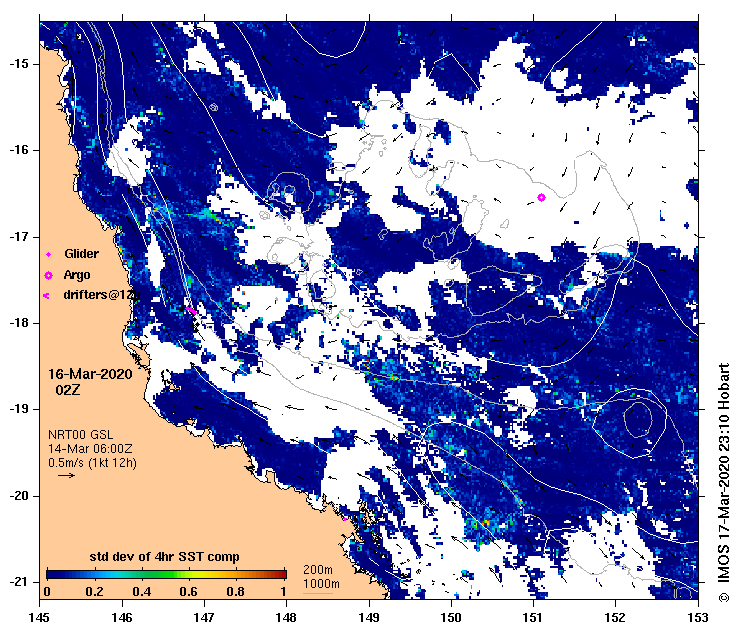Viewport: 741px width, 634px height.
Task: Click the magenta glider track near coast
Action: 191,310
